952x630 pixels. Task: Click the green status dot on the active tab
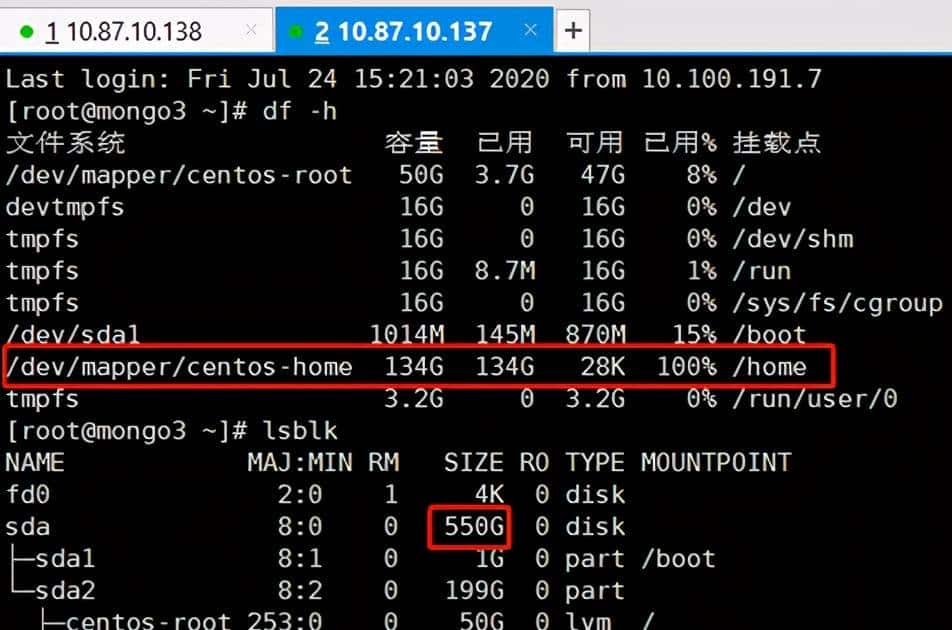pos(297,29)
